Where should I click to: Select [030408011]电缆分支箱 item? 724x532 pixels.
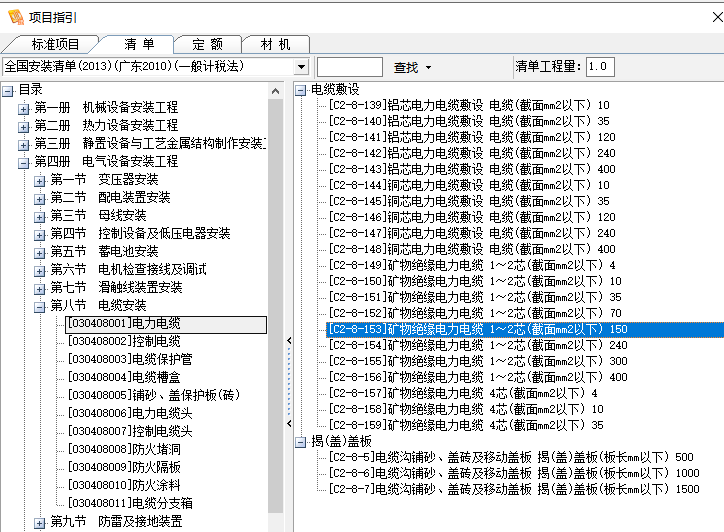[x=130, y=503]
